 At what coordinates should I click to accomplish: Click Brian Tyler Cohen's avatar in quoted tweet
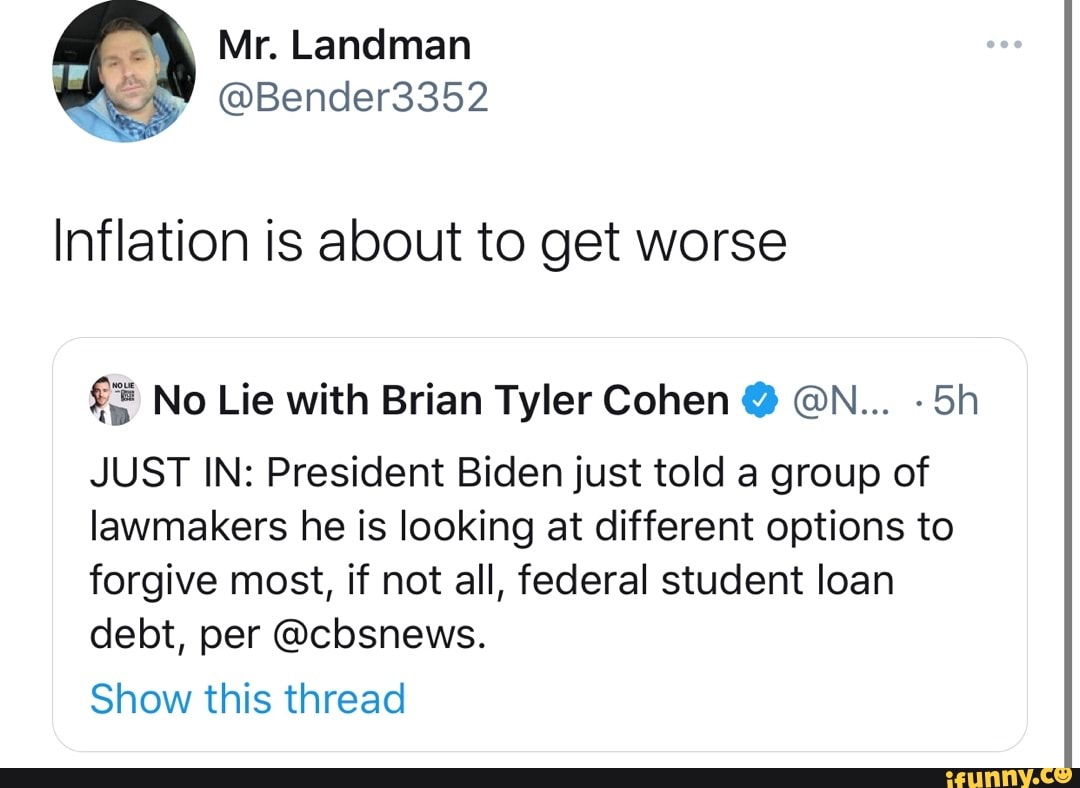pyautogui.click(x=112, y=399)
